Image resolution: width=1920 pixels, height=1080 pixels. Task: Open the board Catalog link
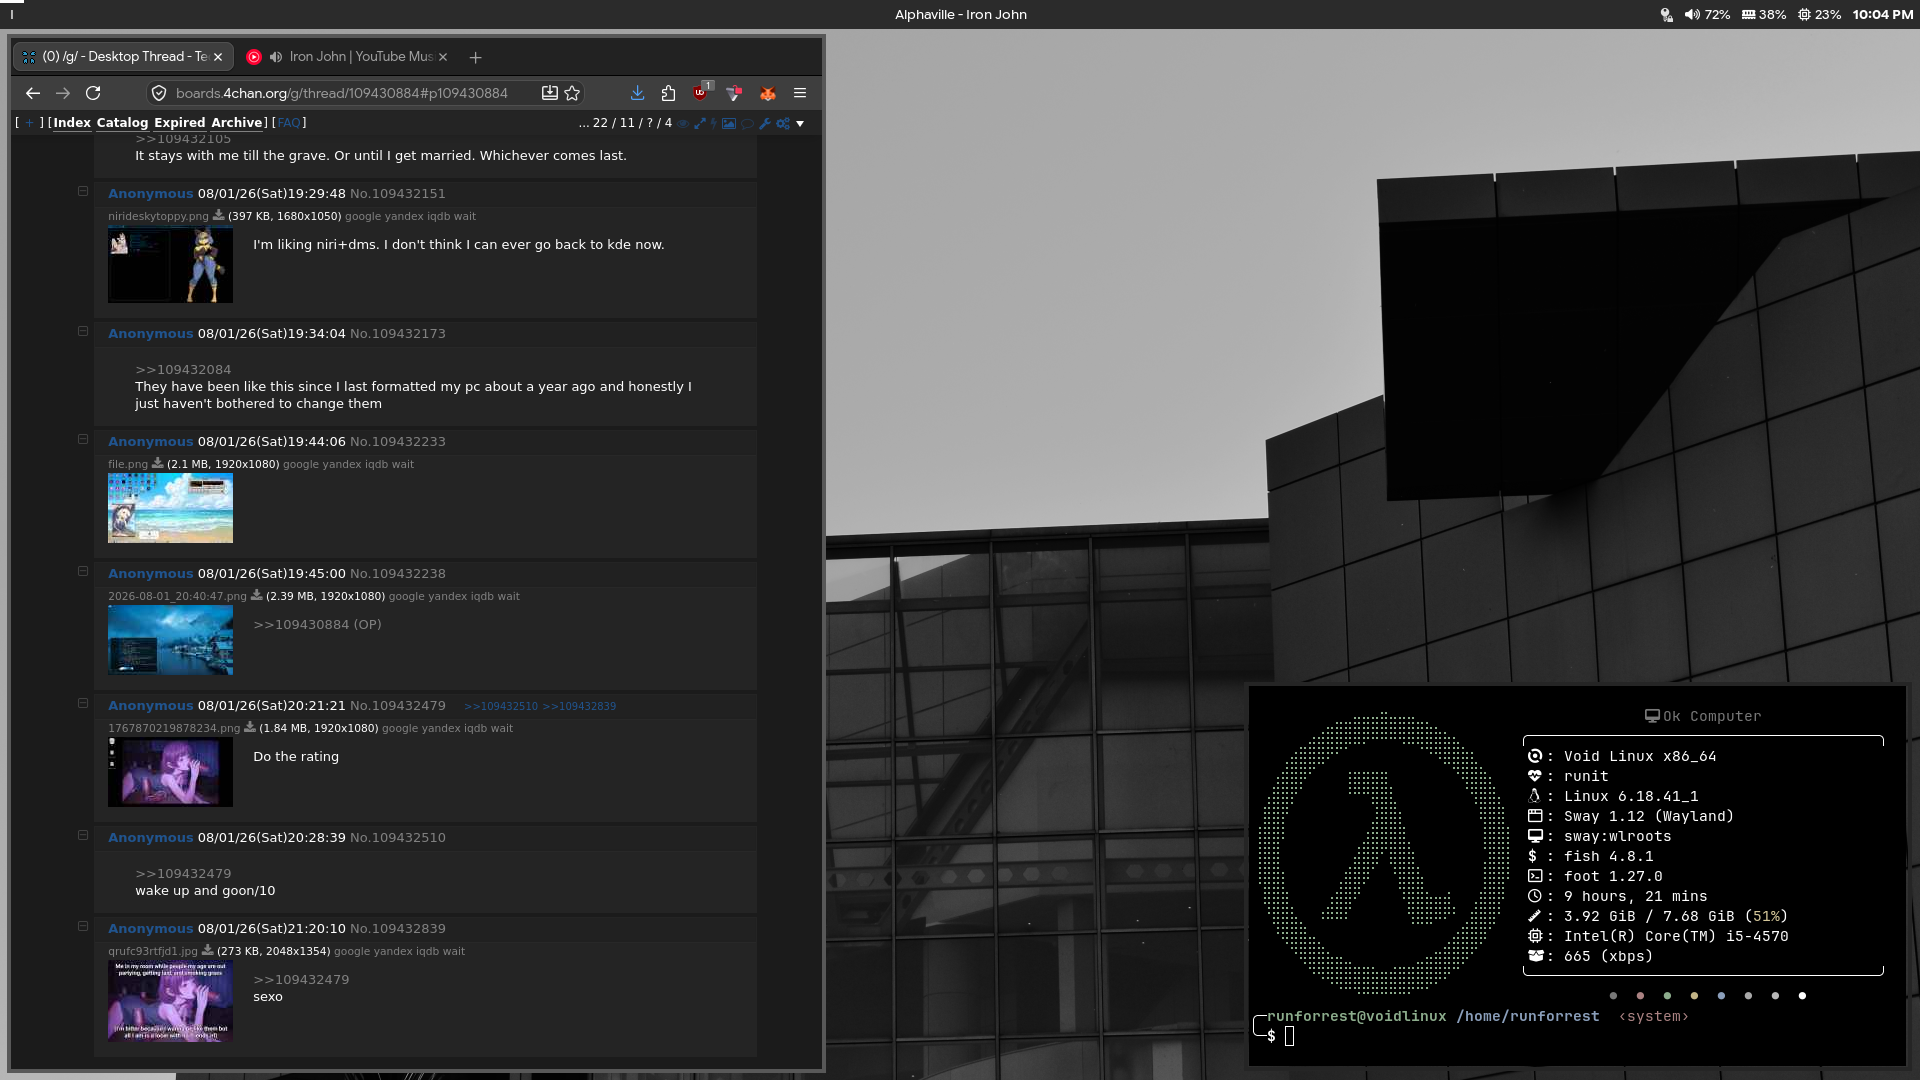click(x=122, y=123)
